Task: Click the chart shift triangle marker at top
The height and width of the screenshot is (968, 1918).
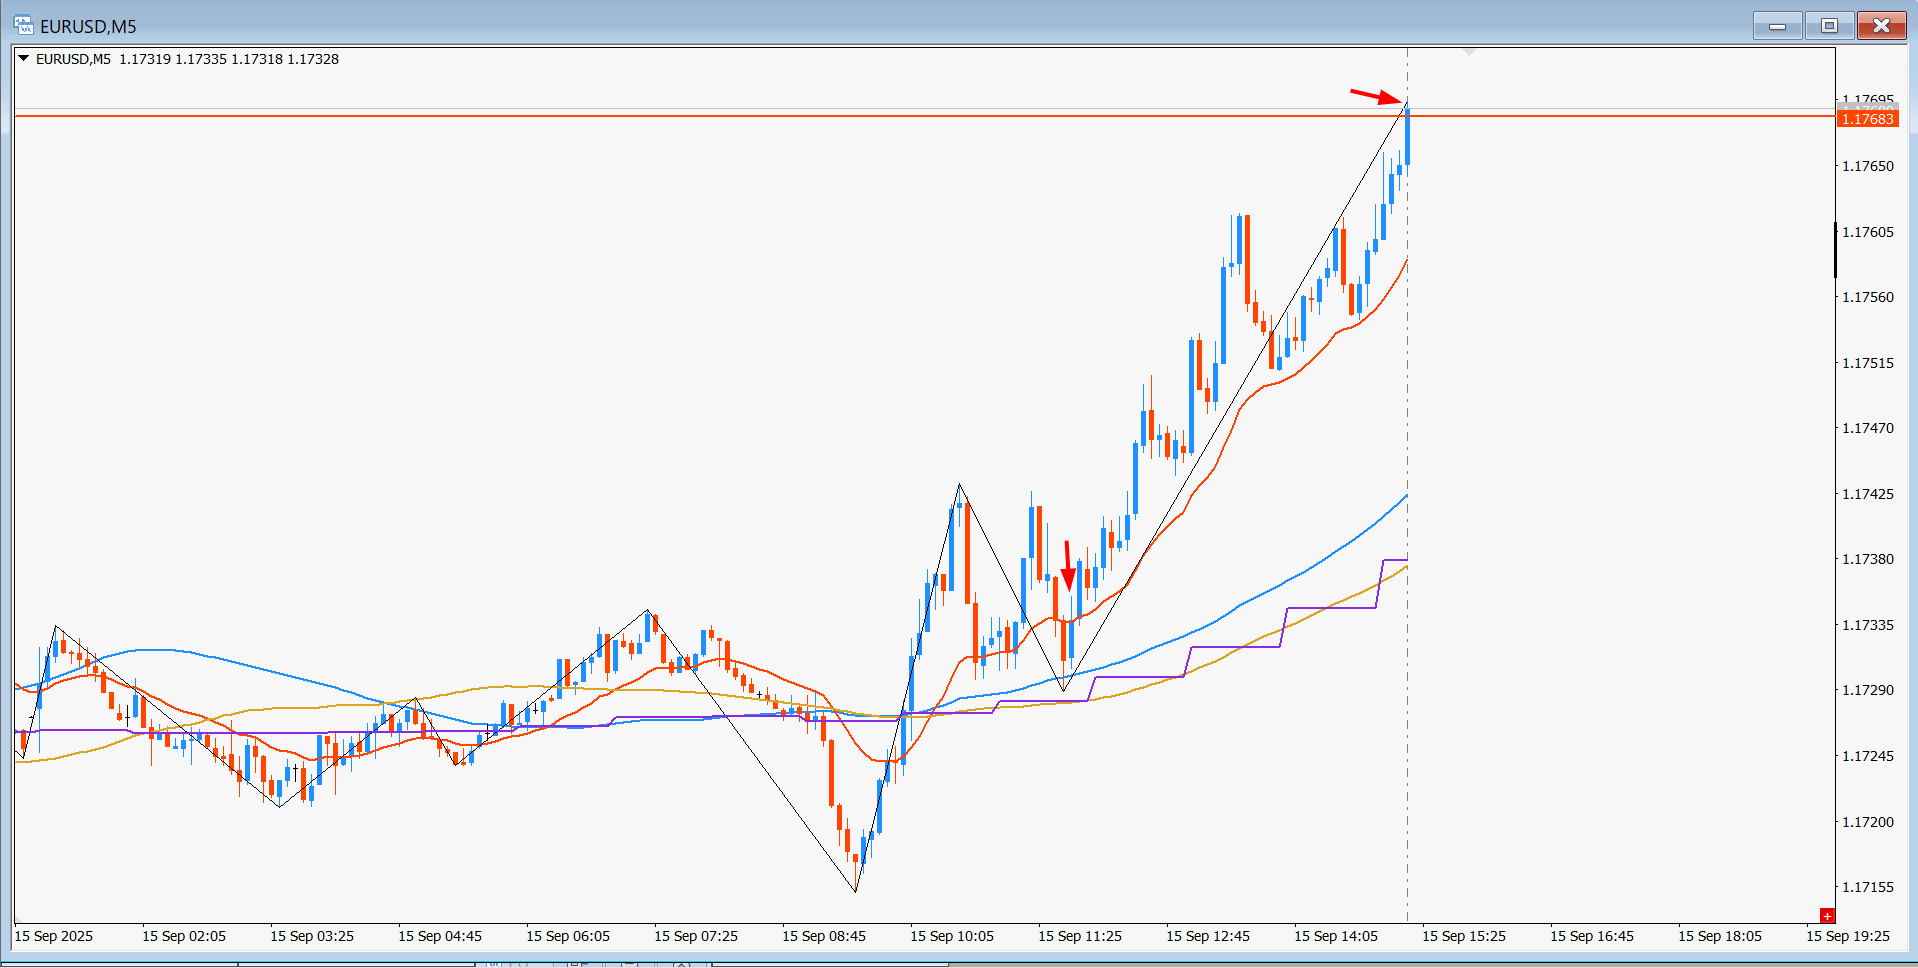Action: point(1469,51)
